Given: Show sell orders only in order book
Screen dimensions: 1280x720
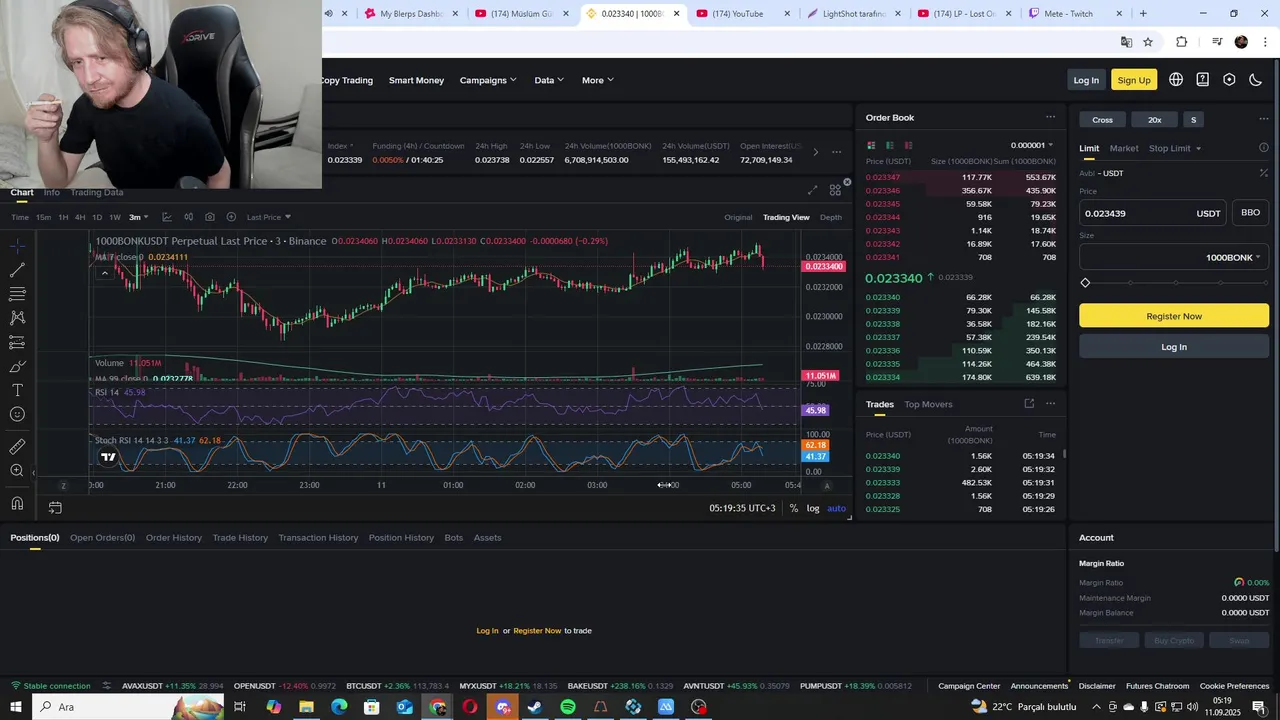Looking at the screenshot, I should pos(909,145).
